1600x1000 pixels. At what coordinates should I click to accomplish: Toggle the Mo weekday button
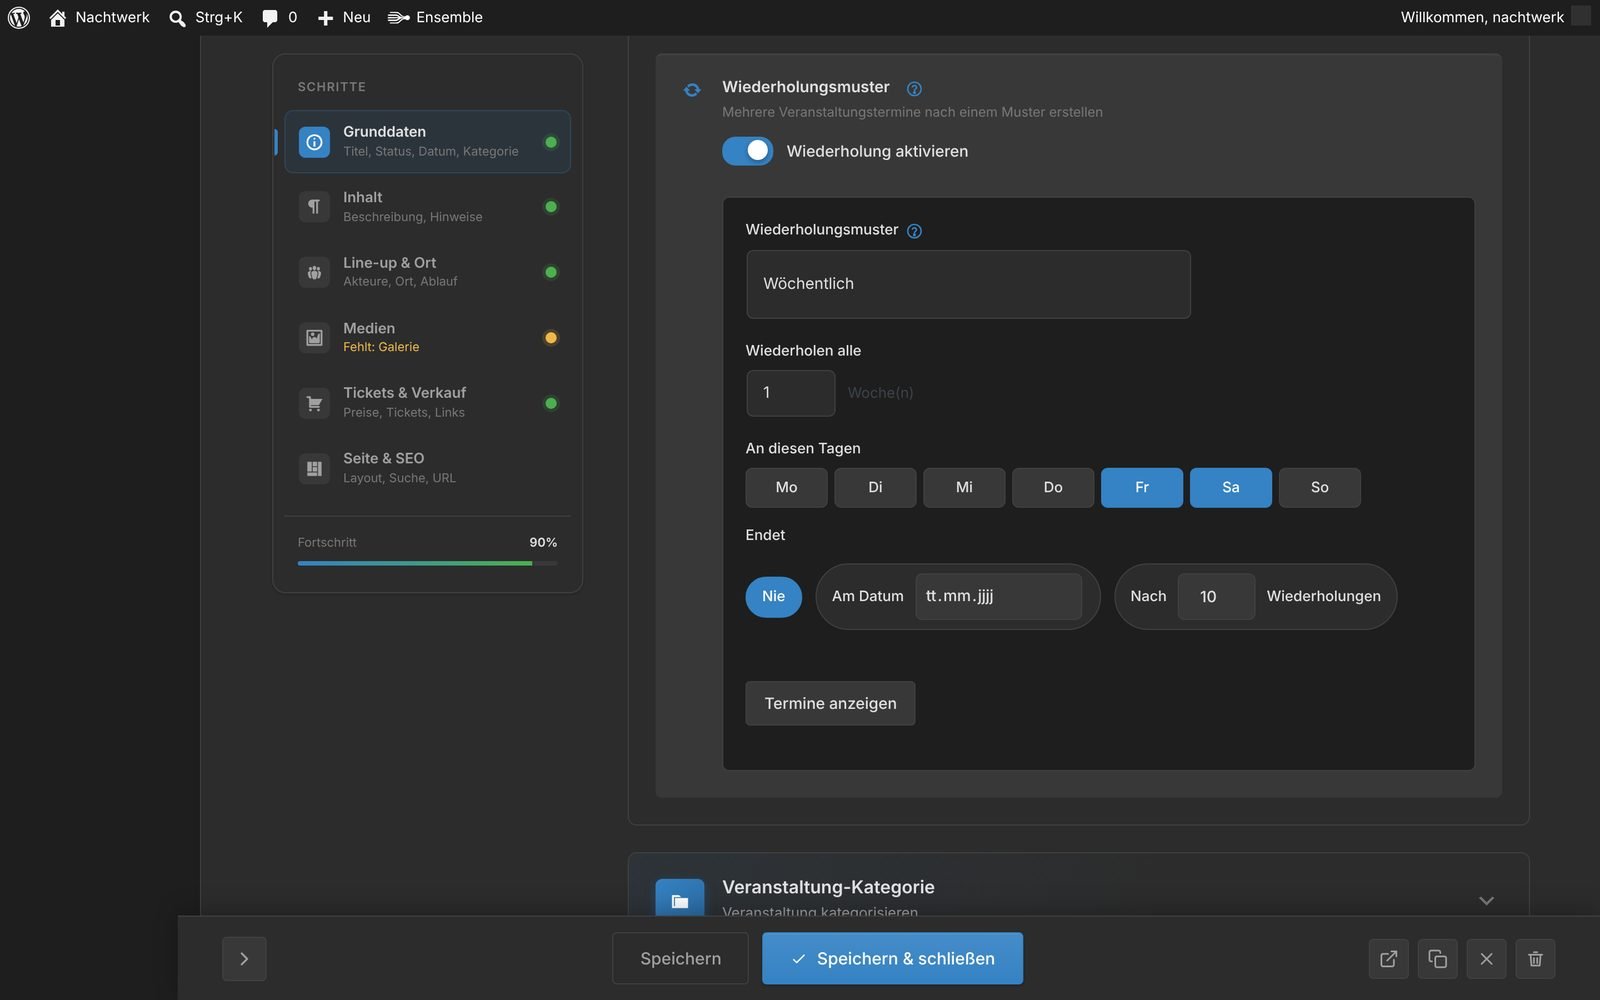pos(787,488)
